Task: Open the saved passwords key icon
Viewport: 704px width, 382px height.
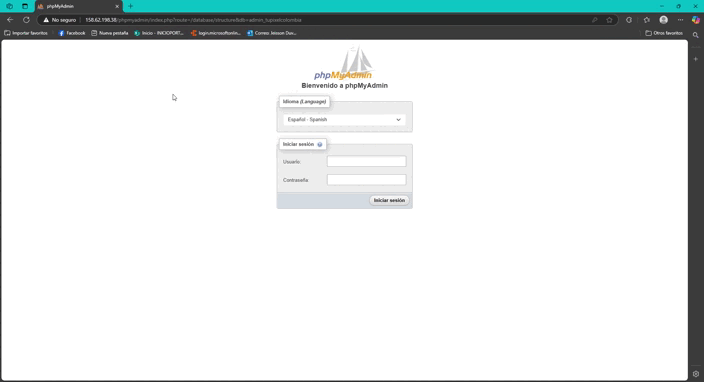Action: (594, 20)
